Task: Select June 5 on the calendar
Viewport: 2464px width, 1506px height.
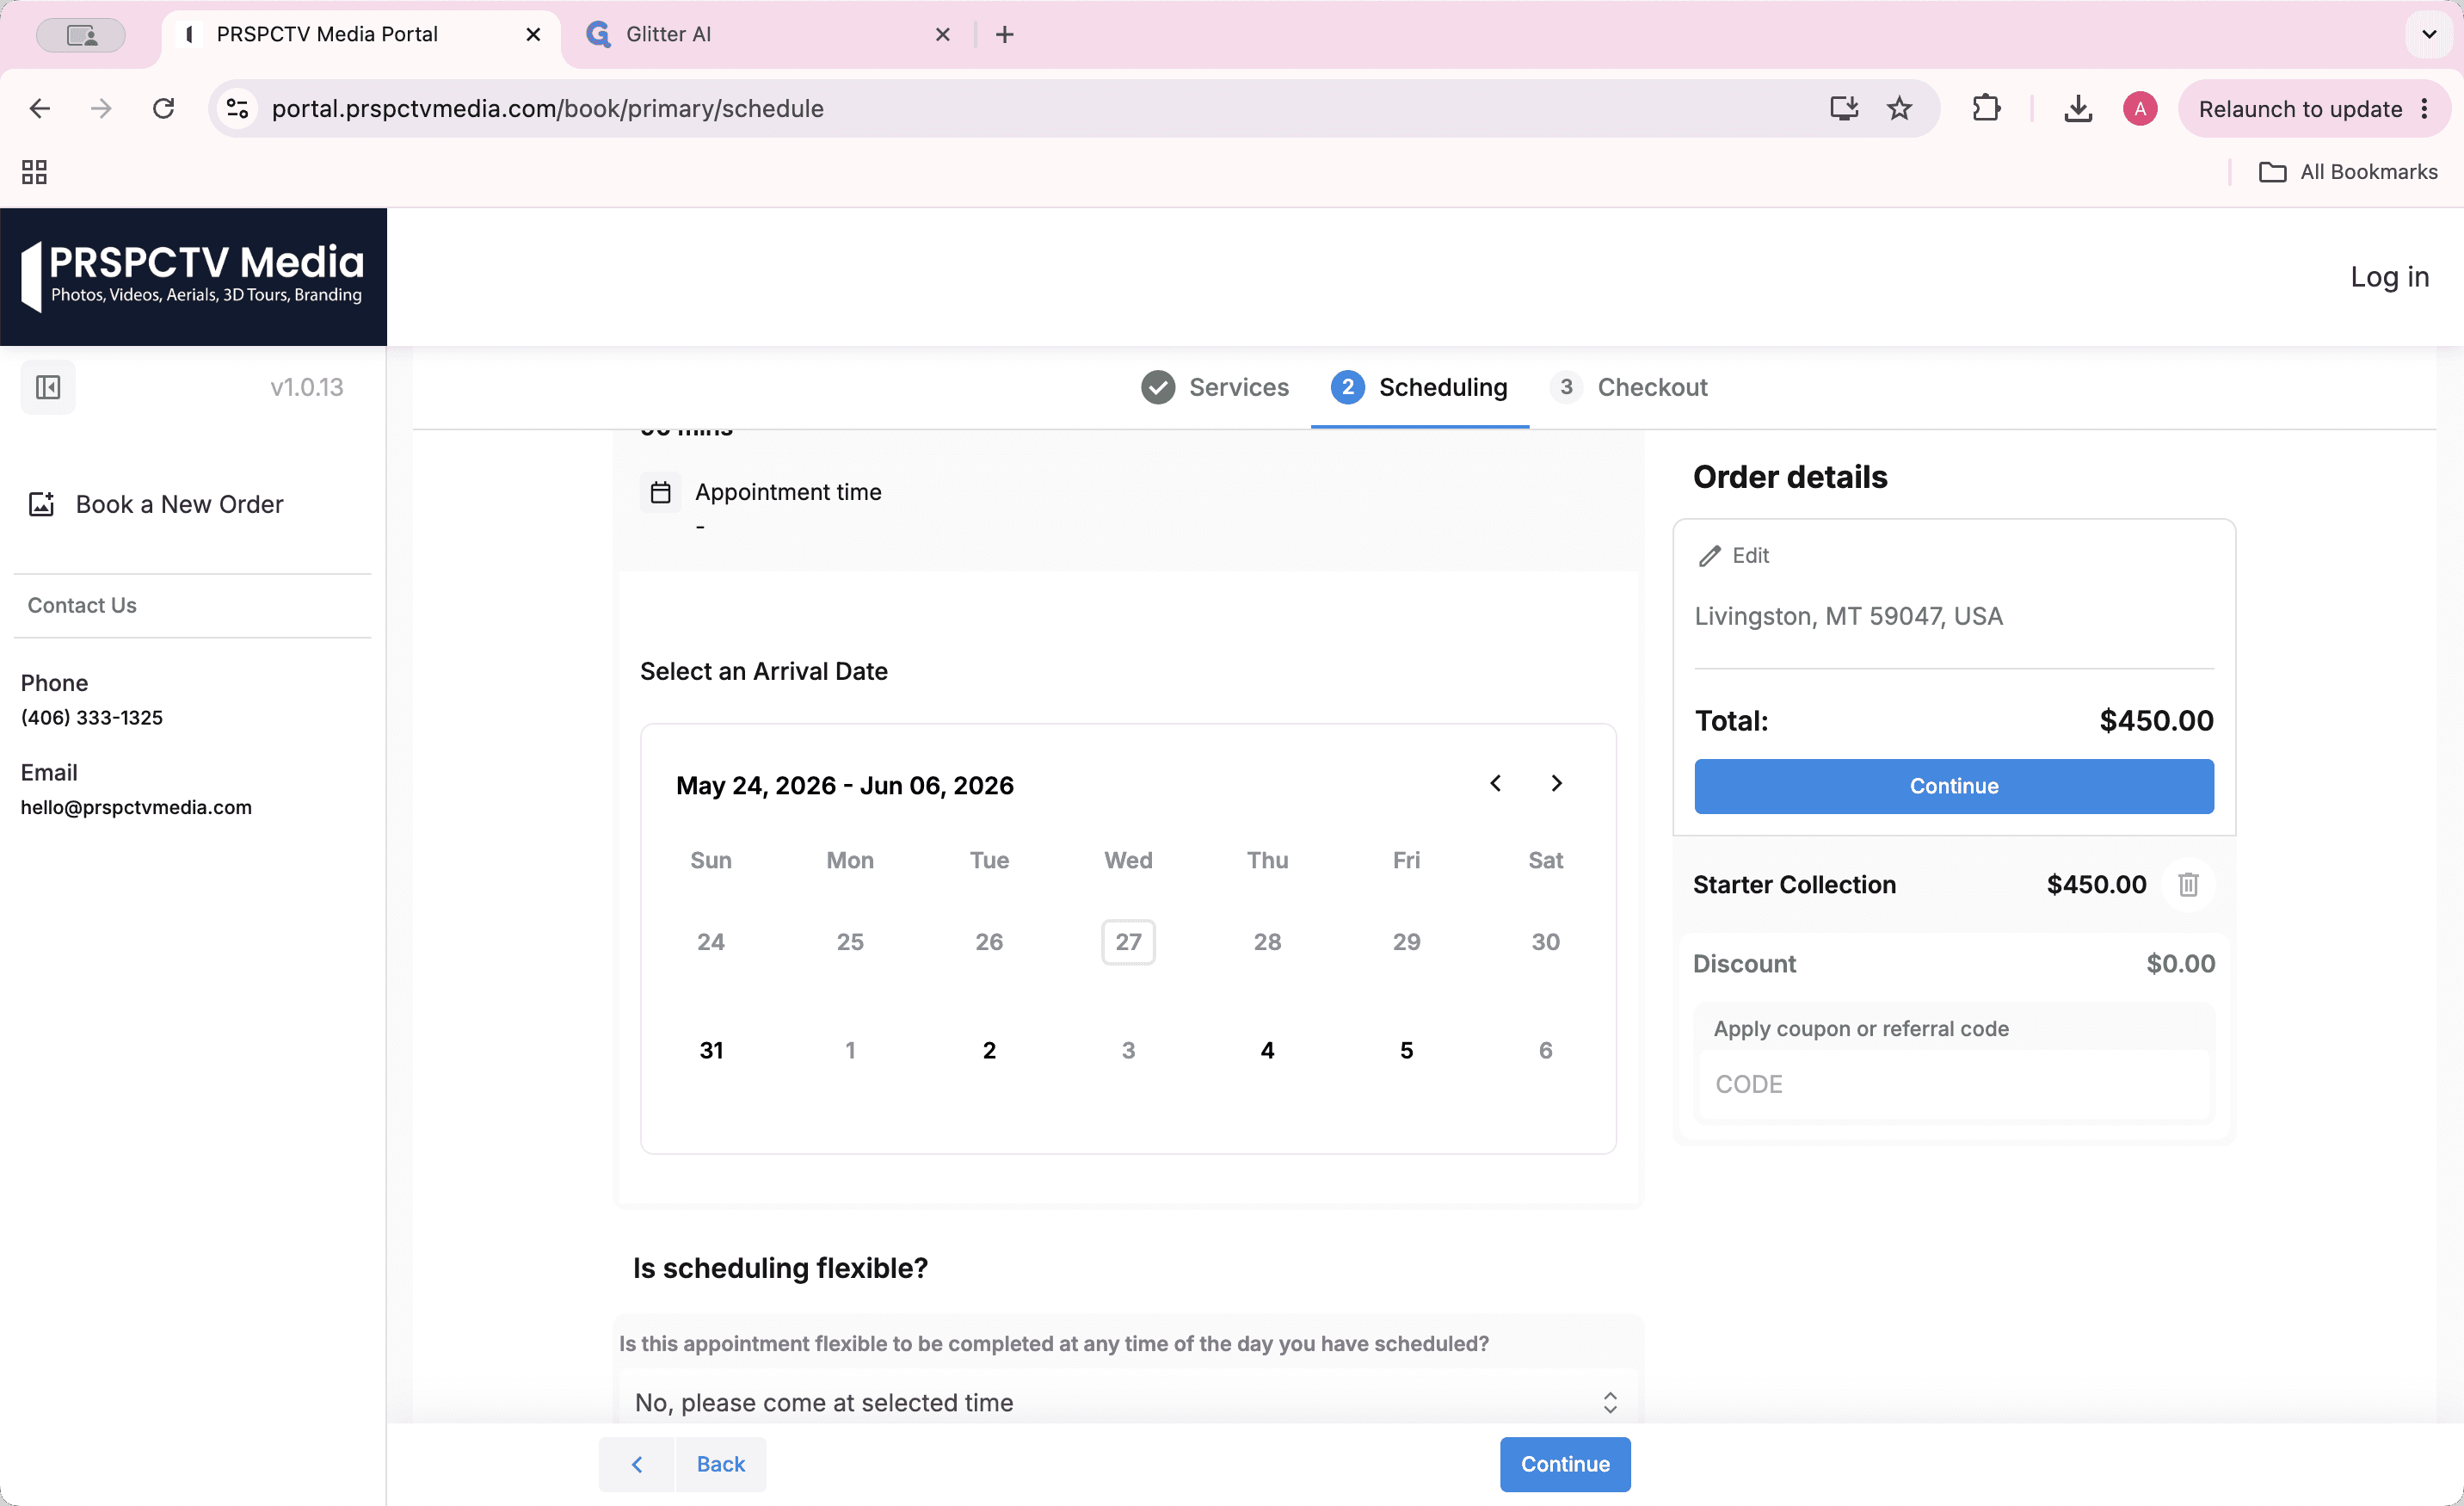Action: pyautogui.click(x=1406, y=1050)
